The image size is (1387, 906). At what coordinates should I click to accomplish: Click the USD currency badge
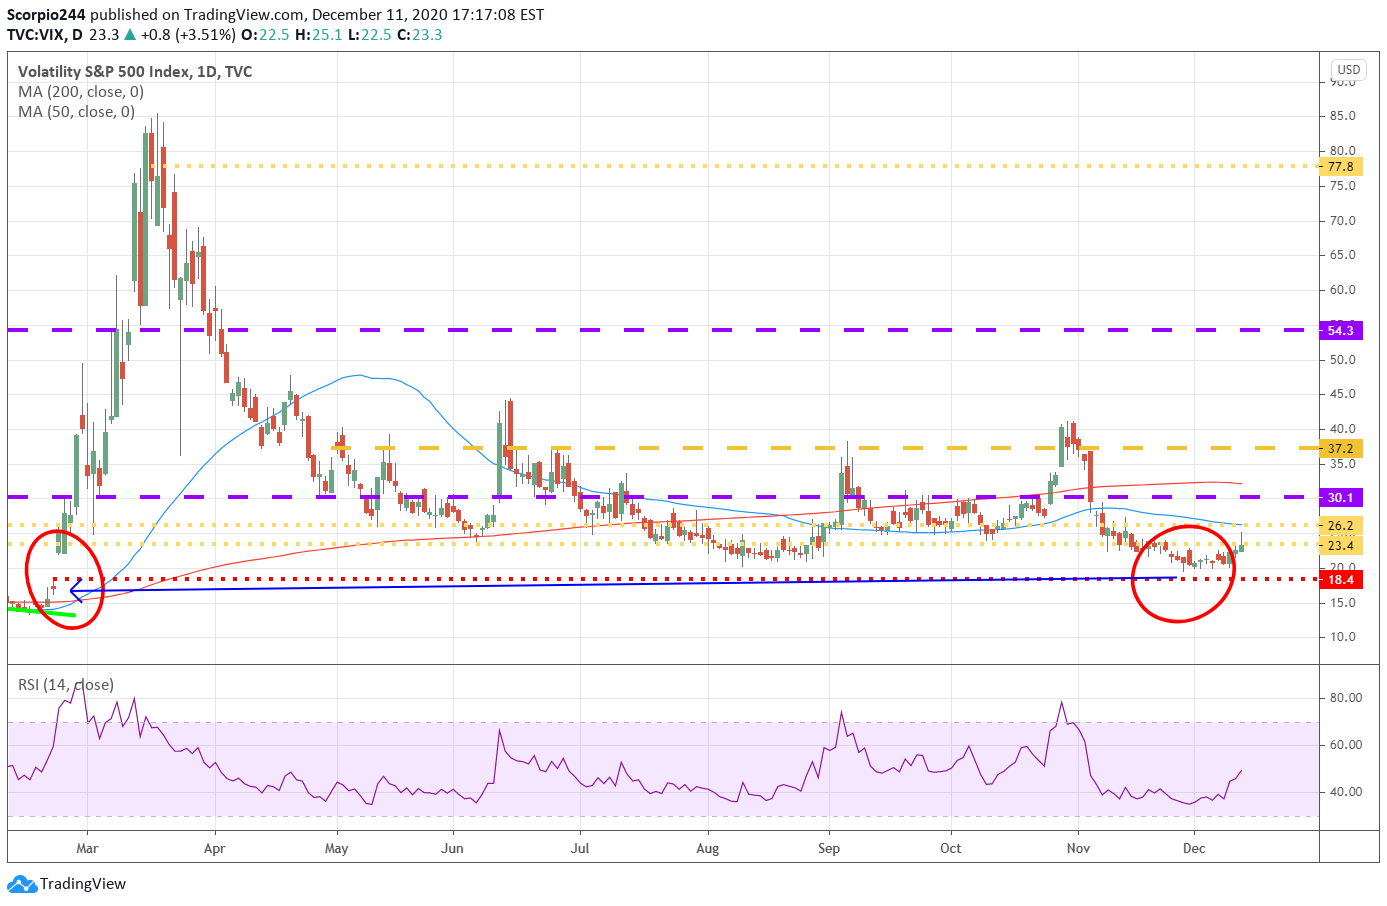(1349, 70)
